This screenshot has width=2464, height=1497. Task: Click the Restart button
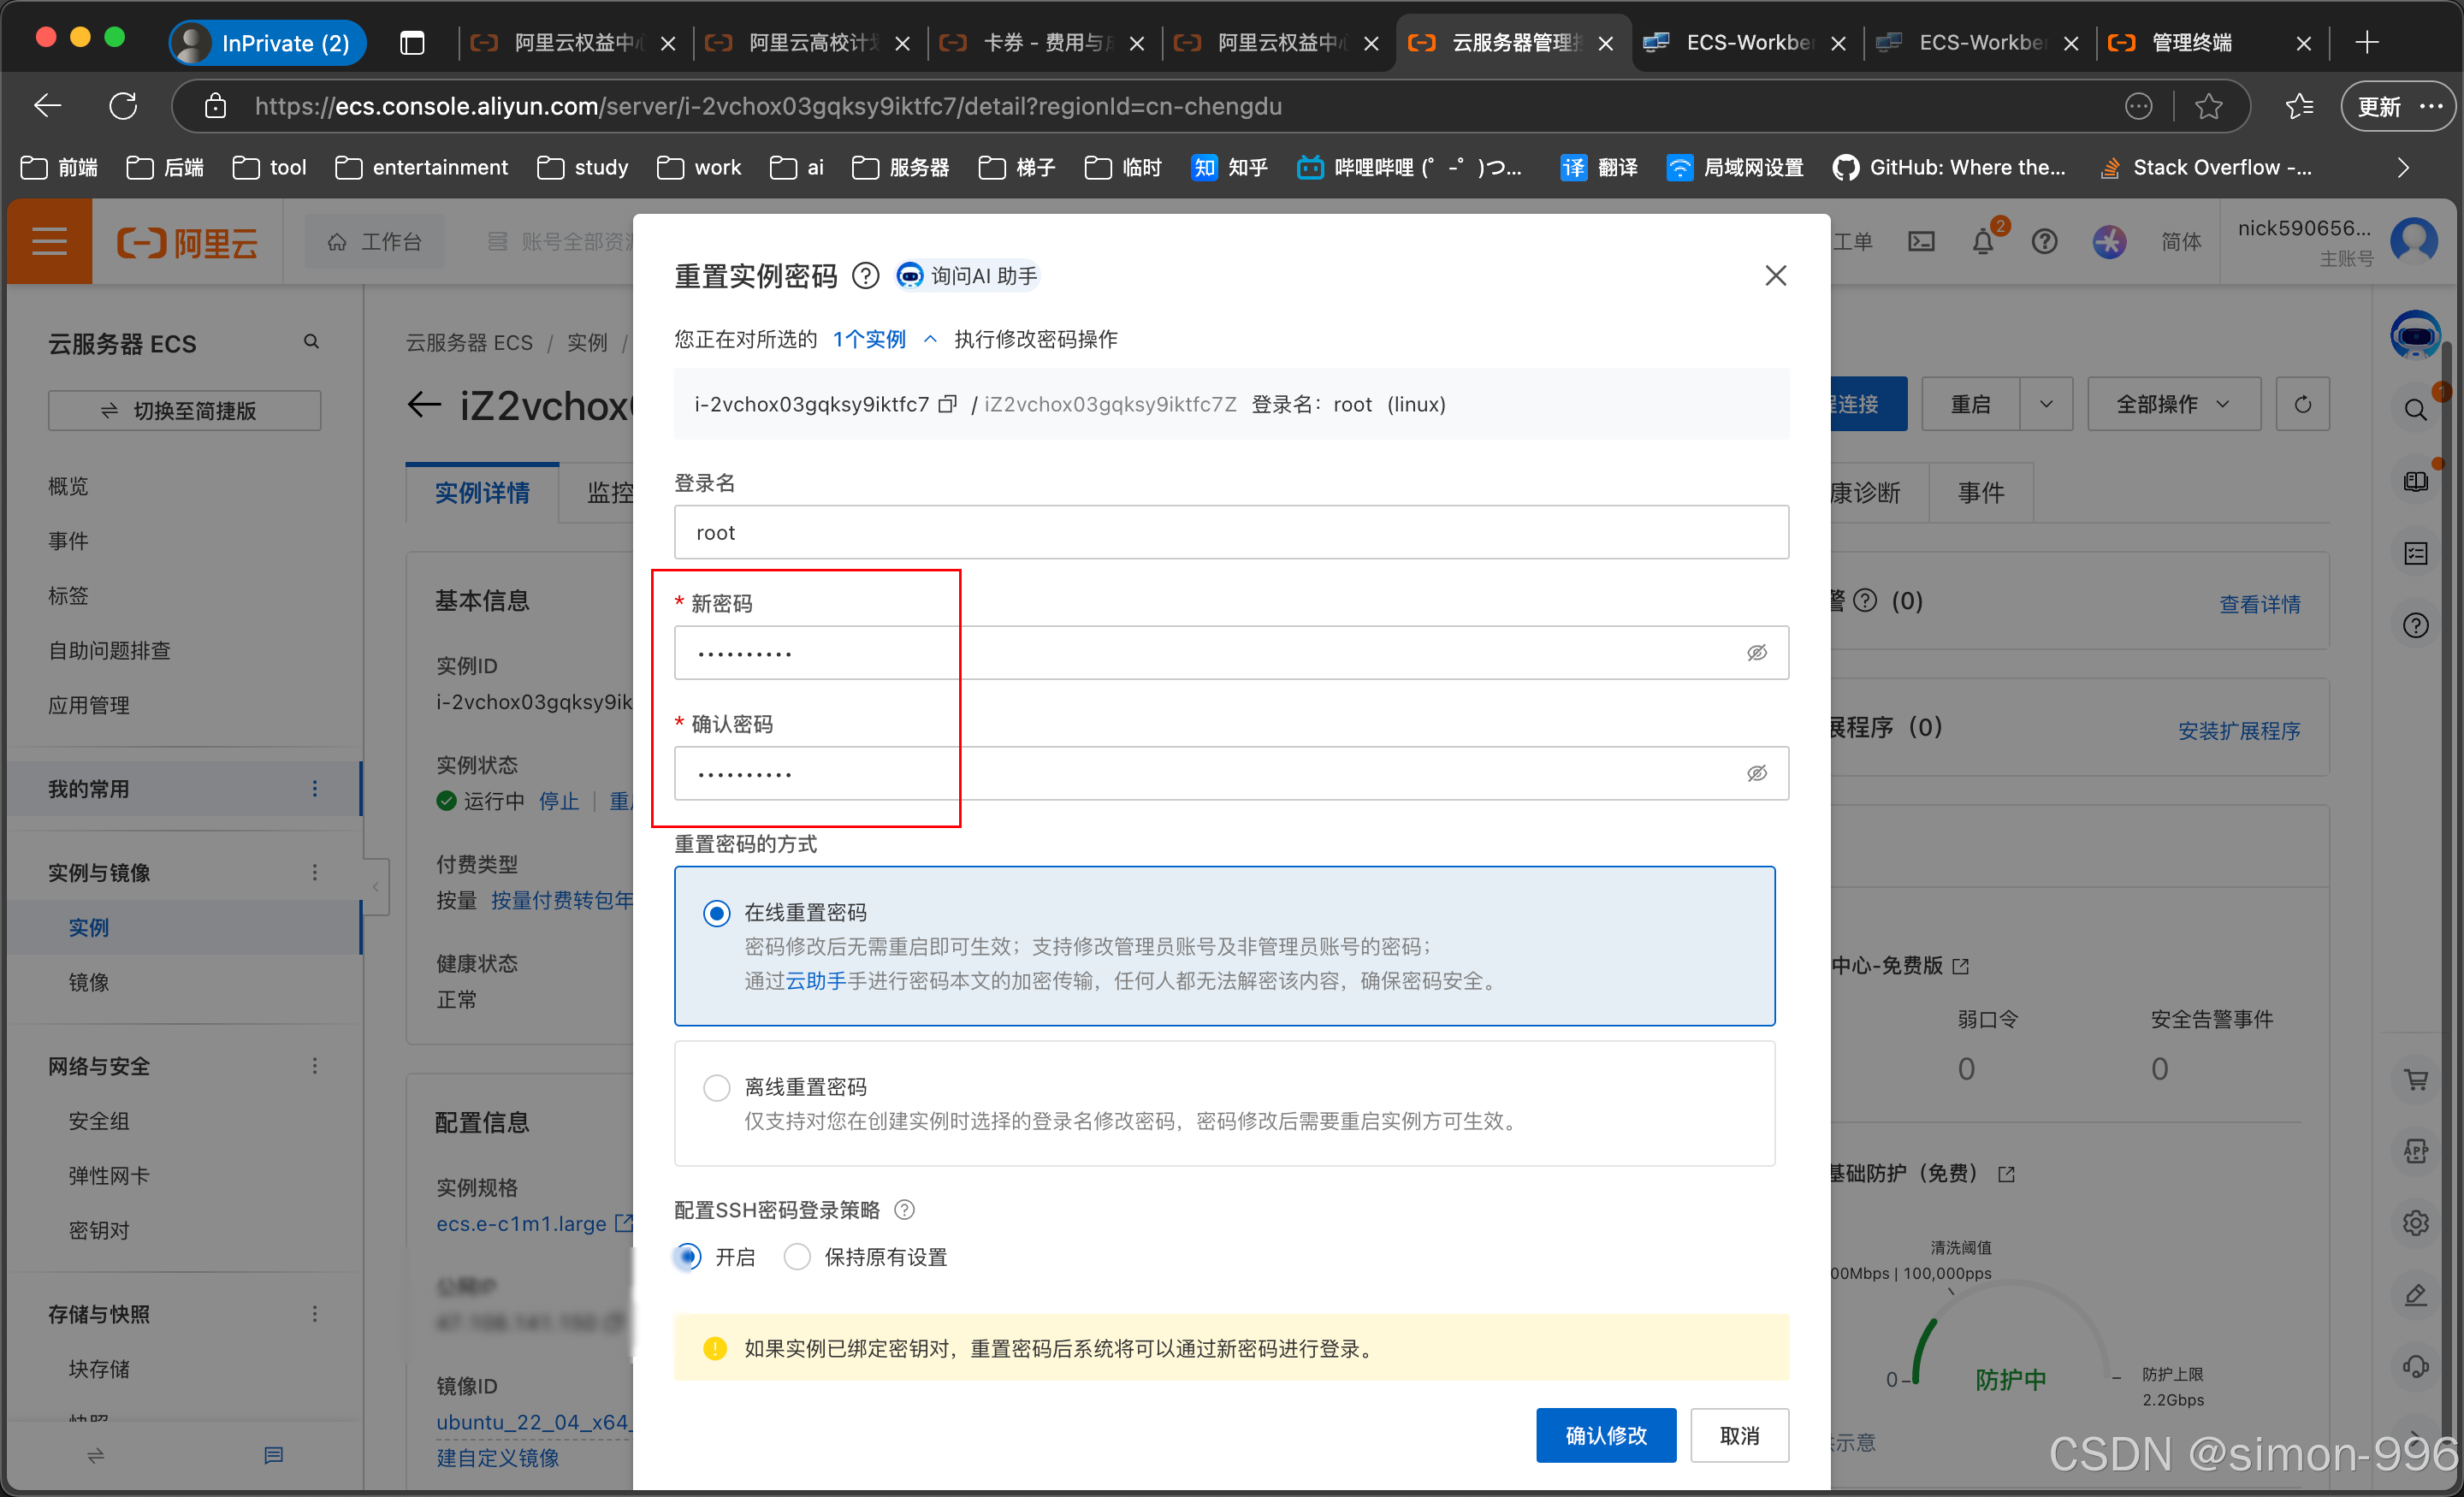point(1970,404)
